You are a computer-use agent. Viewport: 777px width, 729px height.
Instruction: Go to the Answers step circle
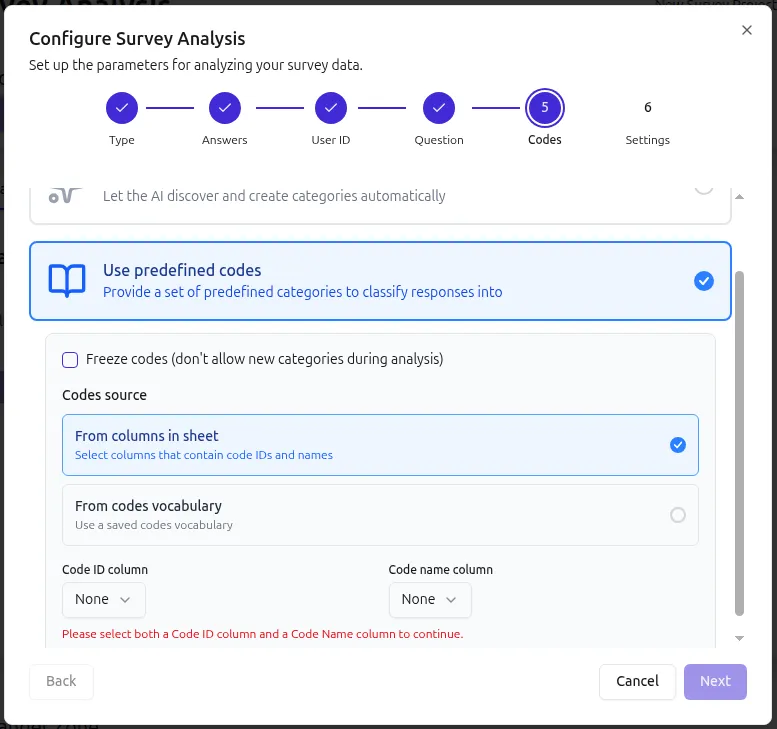click(224, 108)
